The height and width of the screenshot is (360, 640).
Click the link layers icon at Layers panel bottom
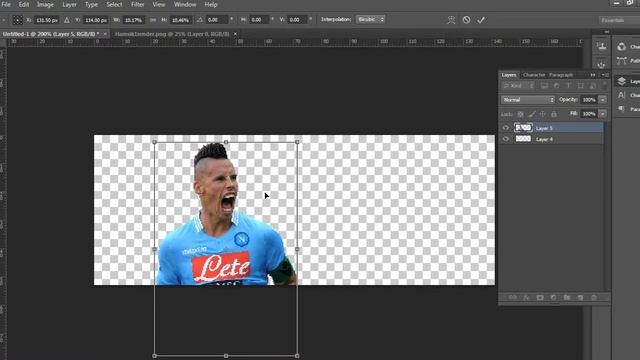point(513,298)
